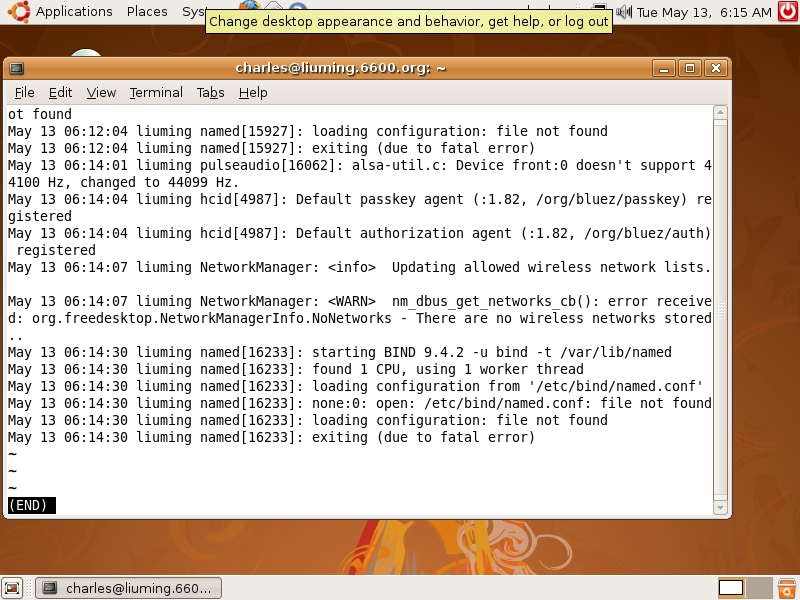800x600 pixels.
Task: Close the terminal window
Action: 716,68
